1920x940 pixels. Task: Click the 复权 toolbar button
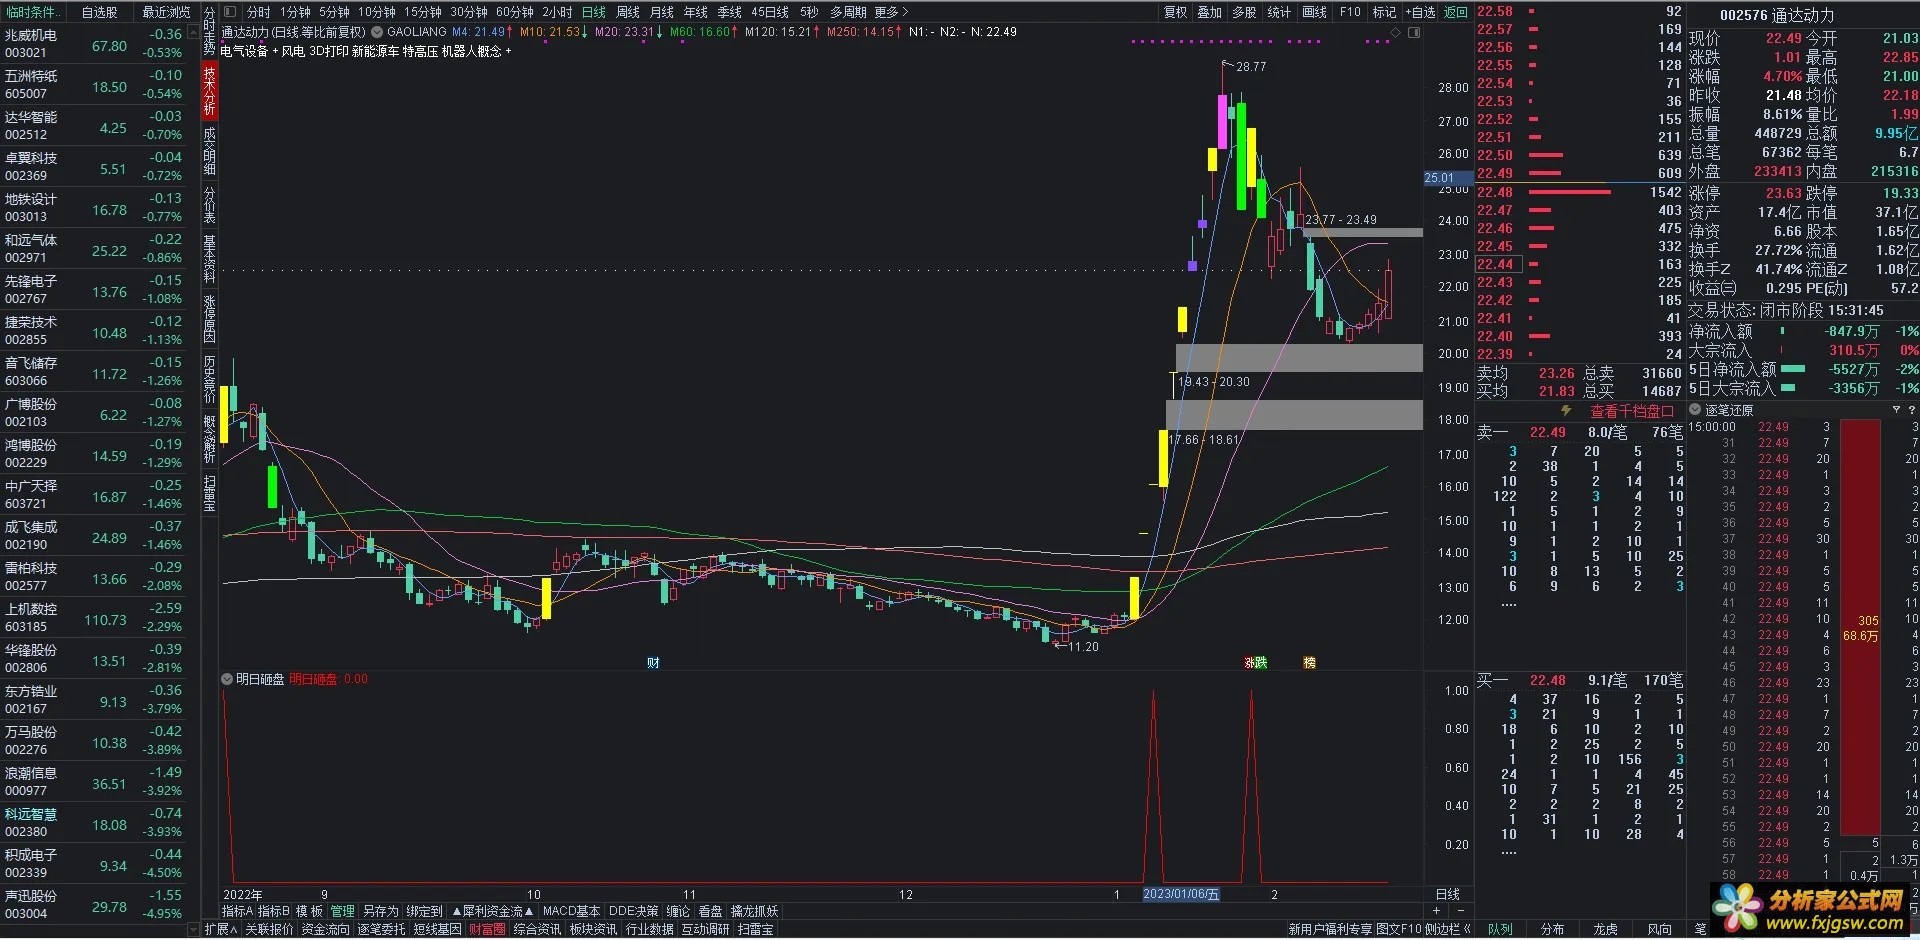click(1176, 12)
